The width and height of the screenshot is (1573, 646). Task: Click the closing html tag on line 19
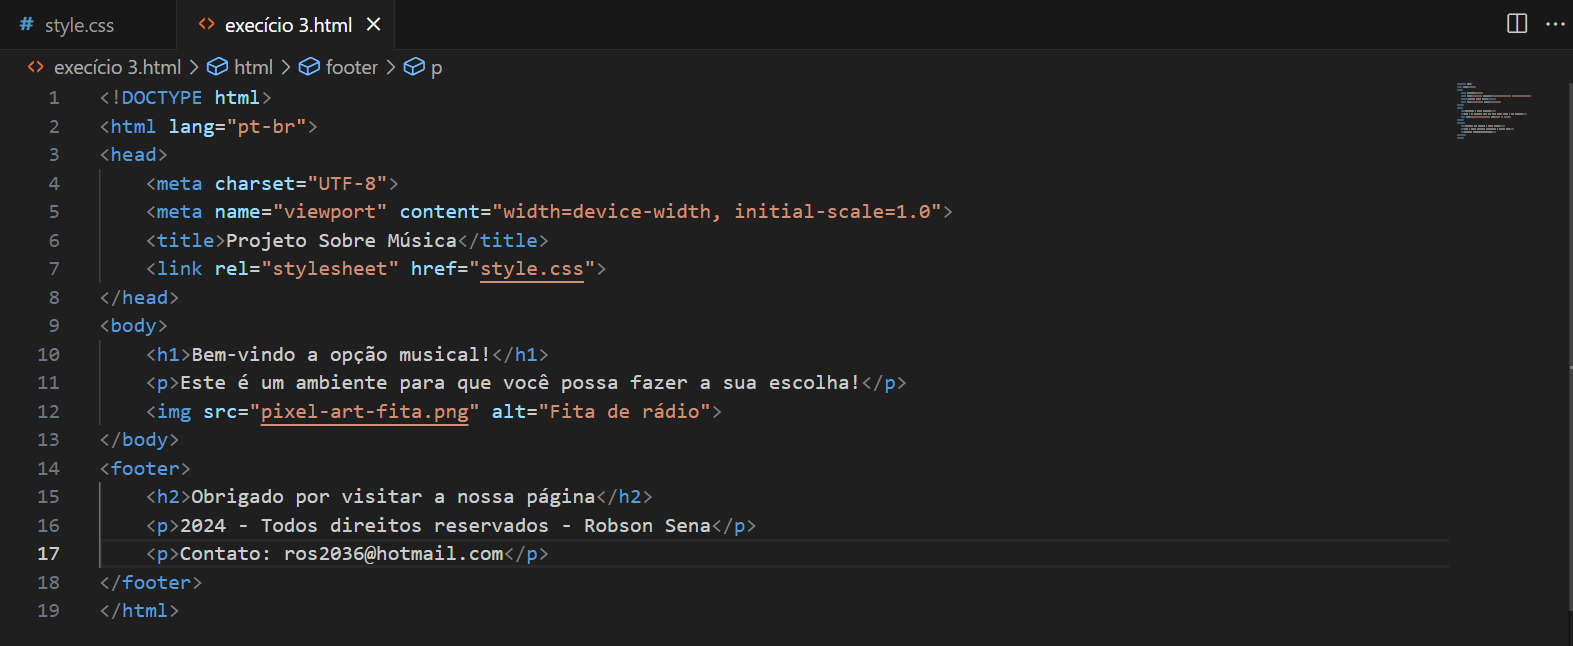(139, 611)
